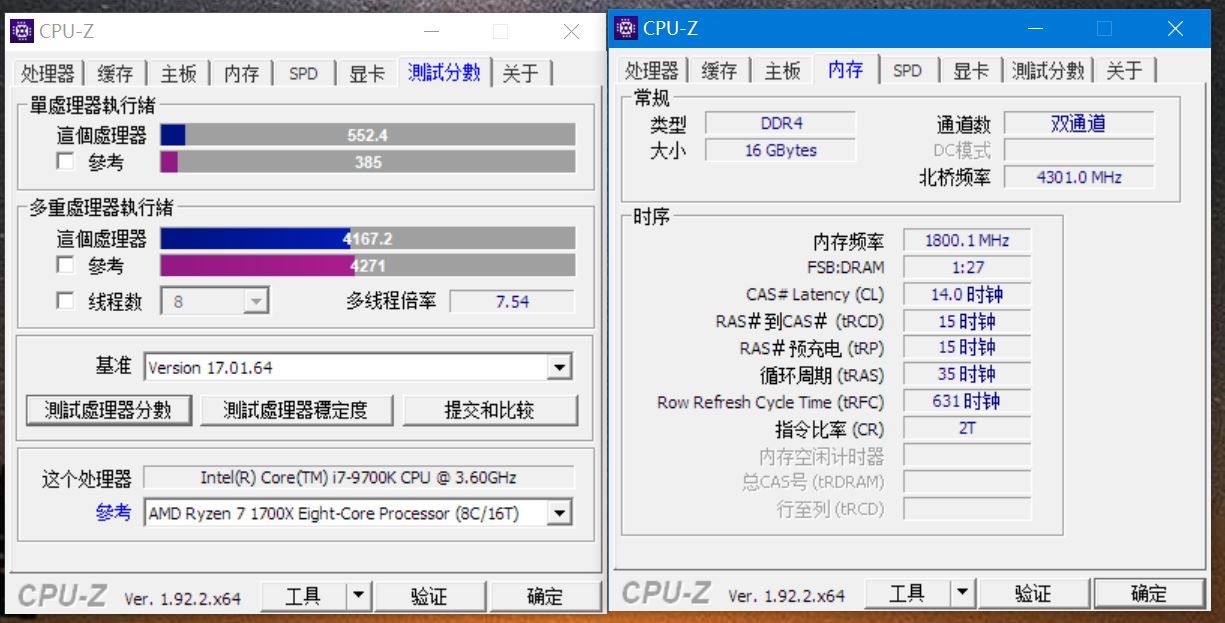Click the CPU-Z icon in the right window title bar
The height and width of the screenshot is (623, 1225).
click(624, 29)
